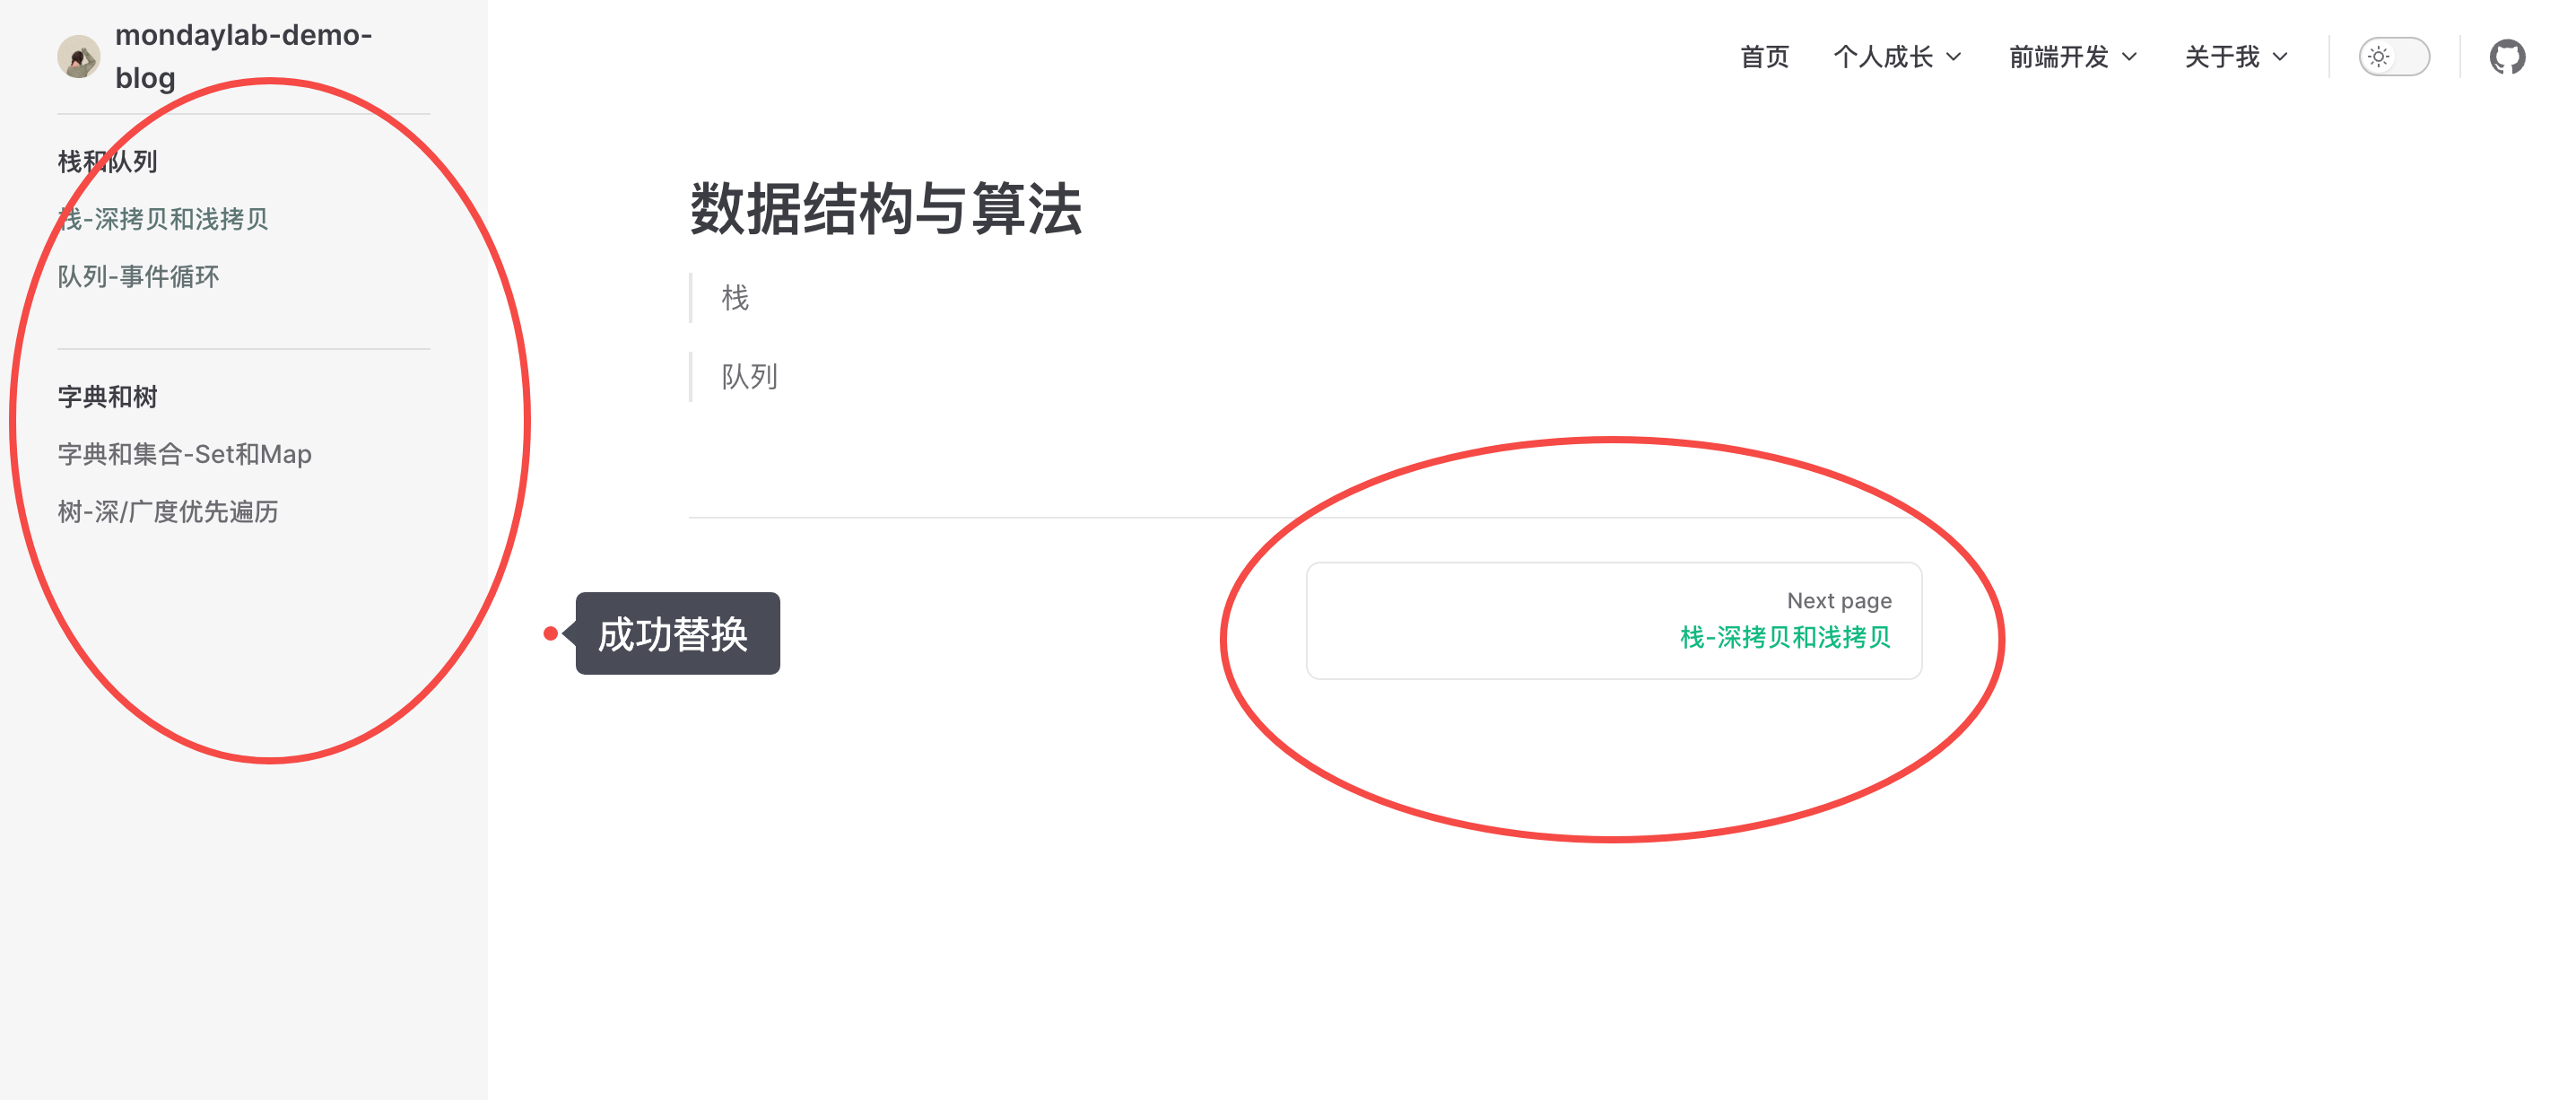Click the 栈 blockquote text
The image size is (2576, 1100).
[735, 298]
